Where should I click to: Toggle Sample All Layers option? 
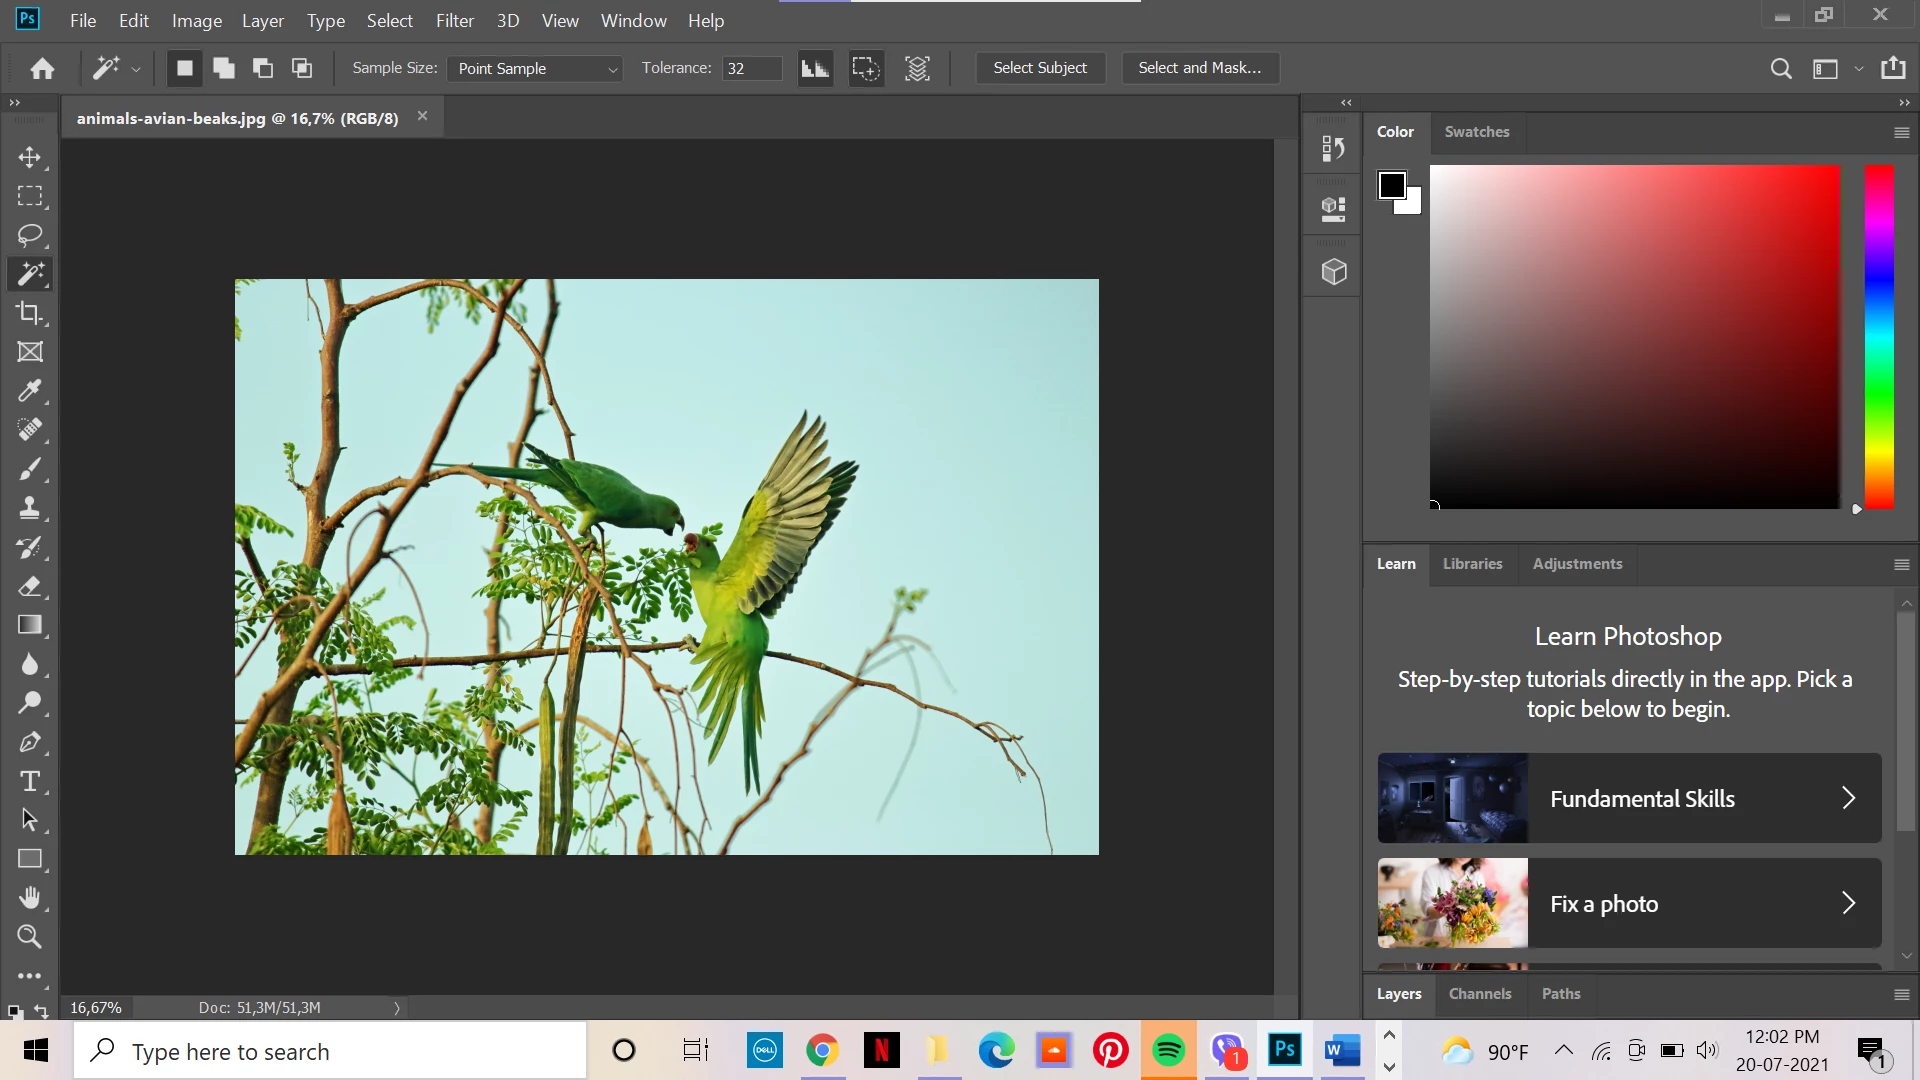[x=917, y=68]
